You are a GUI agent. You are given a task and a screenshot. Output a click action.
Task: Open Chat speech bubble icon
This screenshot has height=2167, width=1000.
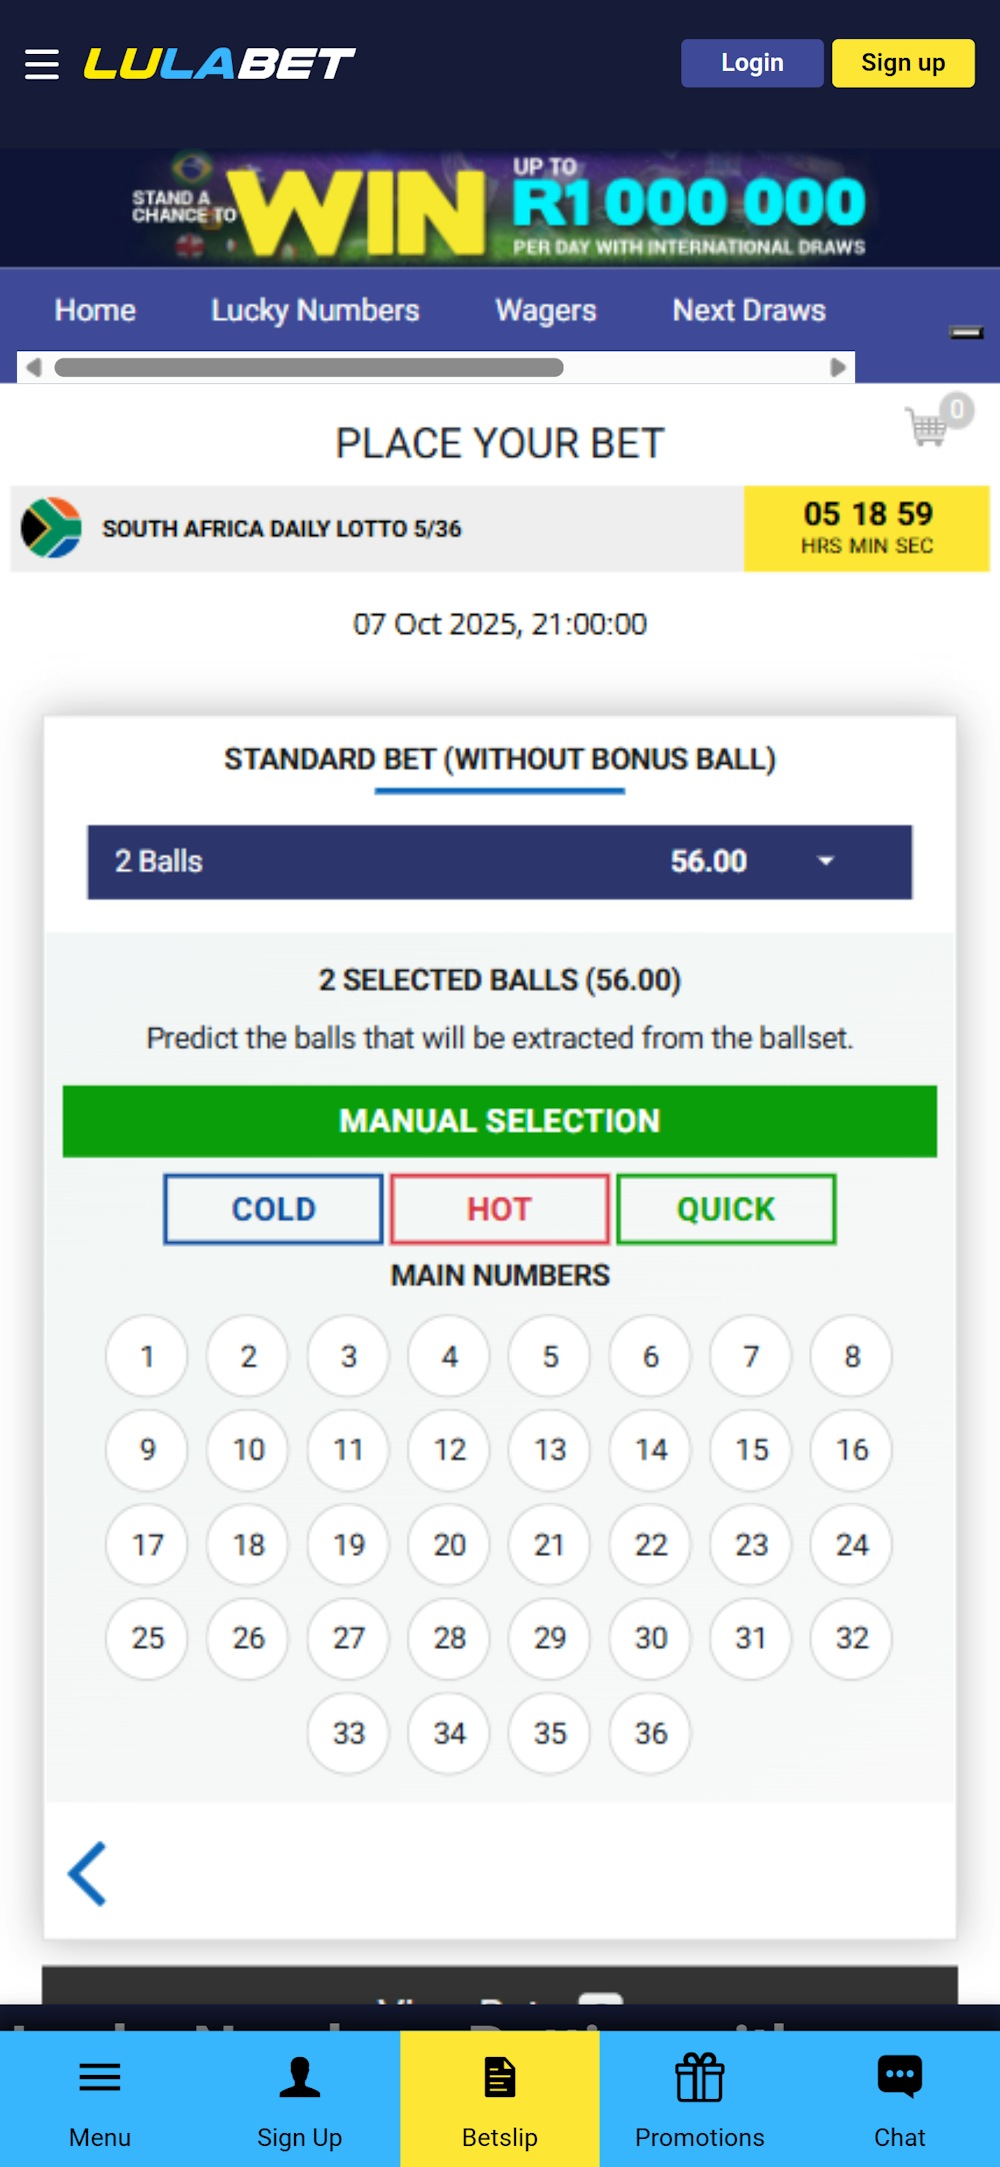click(x=899, y=2076)
